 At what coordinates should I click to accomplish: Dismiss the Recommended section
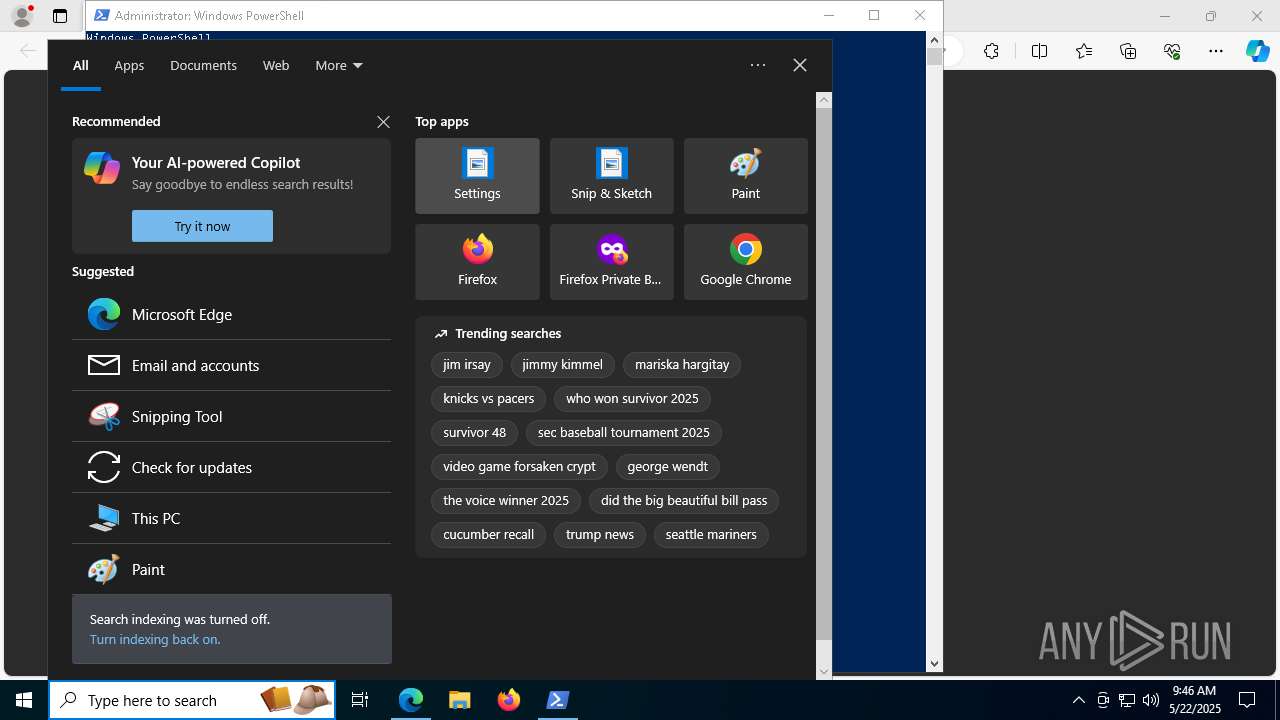point(383,121)
